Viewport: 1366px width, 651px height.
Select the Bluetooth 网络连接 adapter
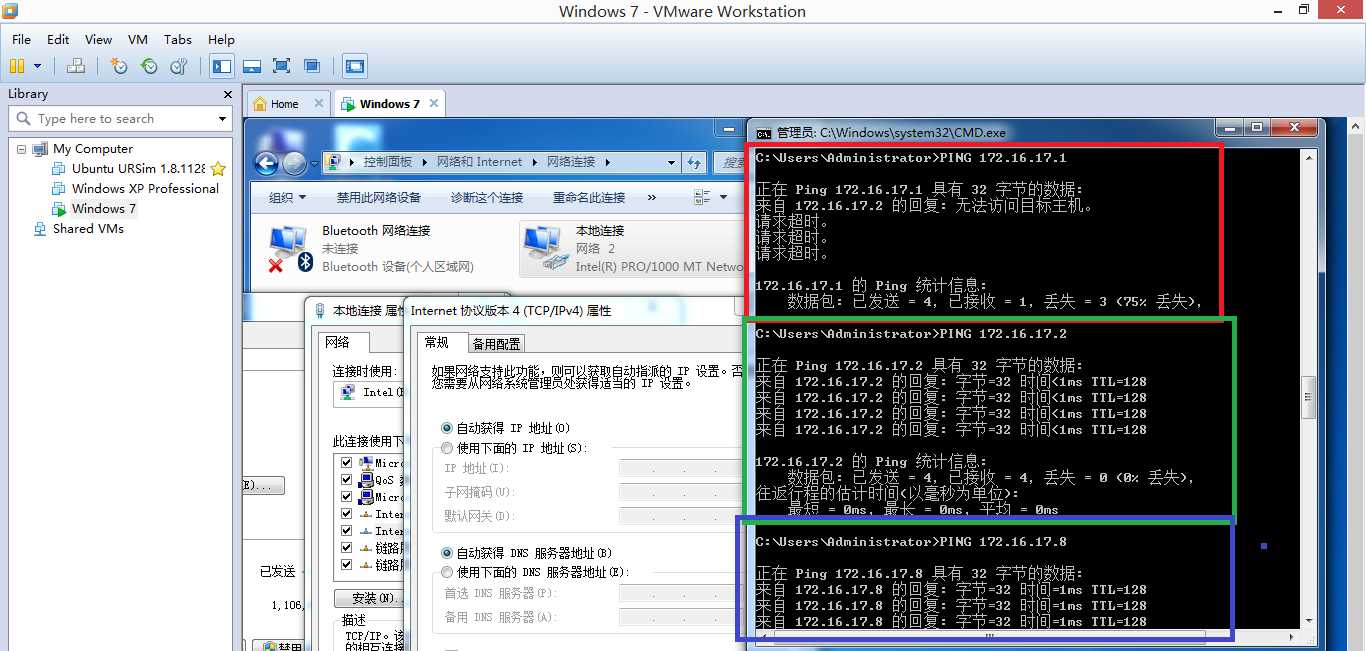coord(370,249)
